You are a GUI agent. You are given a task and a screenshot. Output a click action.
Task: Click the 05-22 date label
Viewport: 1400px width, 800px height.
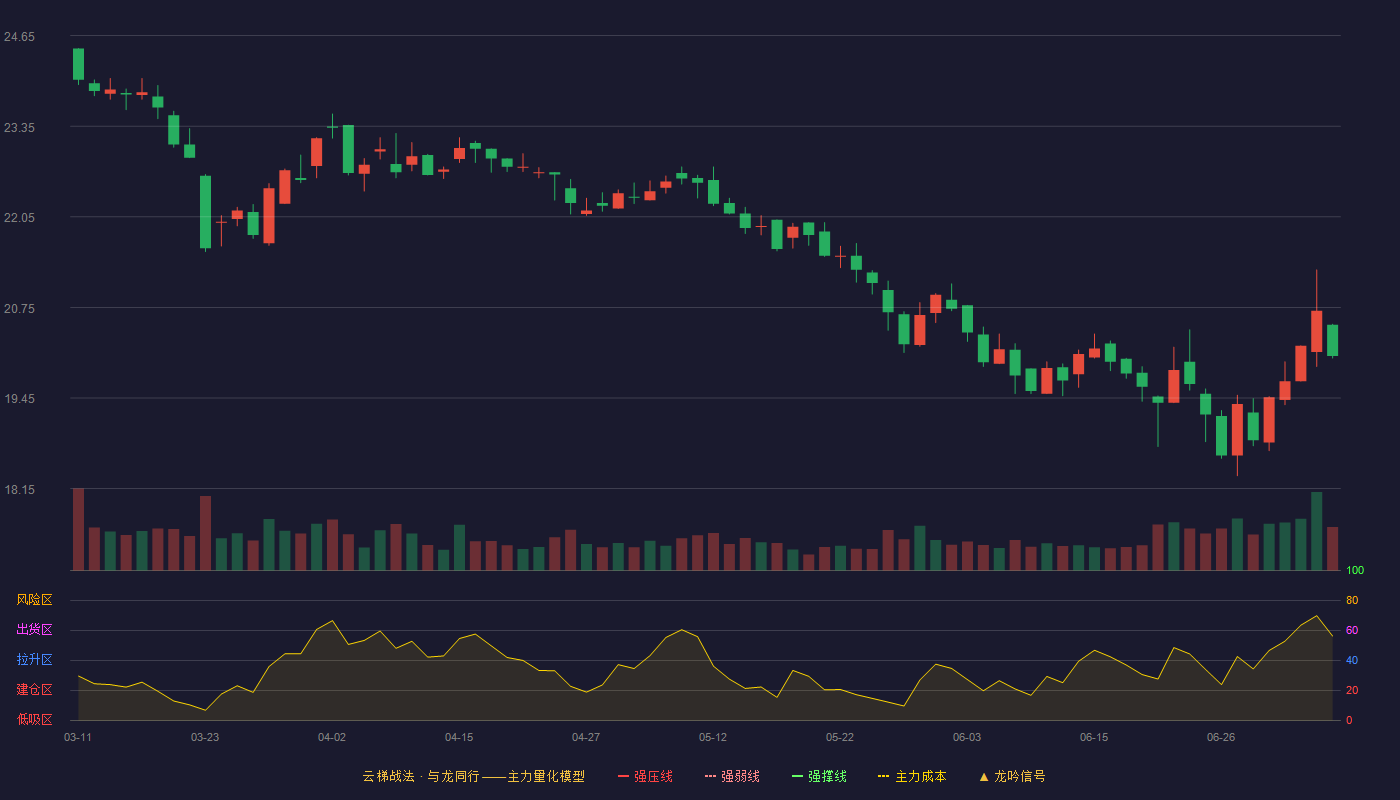coord(840,737)
